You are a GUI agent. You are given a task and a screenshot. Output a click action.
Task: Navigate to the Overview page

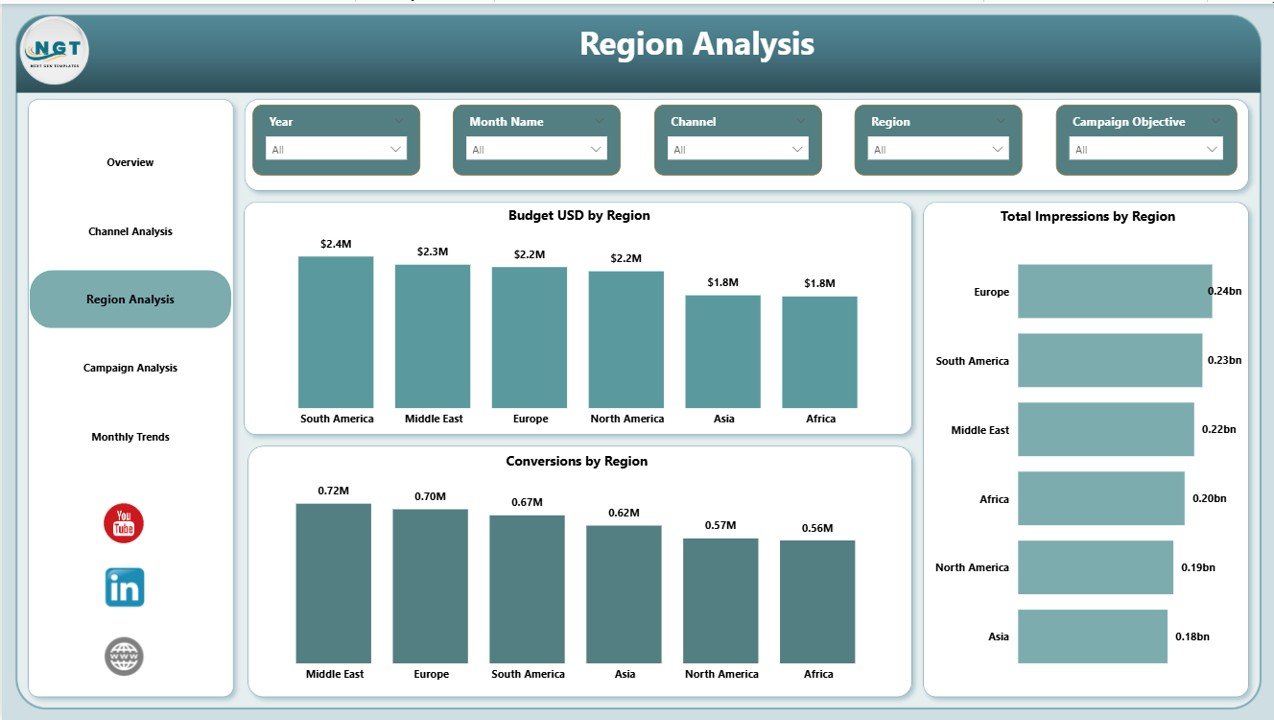[x=130, y=162]
